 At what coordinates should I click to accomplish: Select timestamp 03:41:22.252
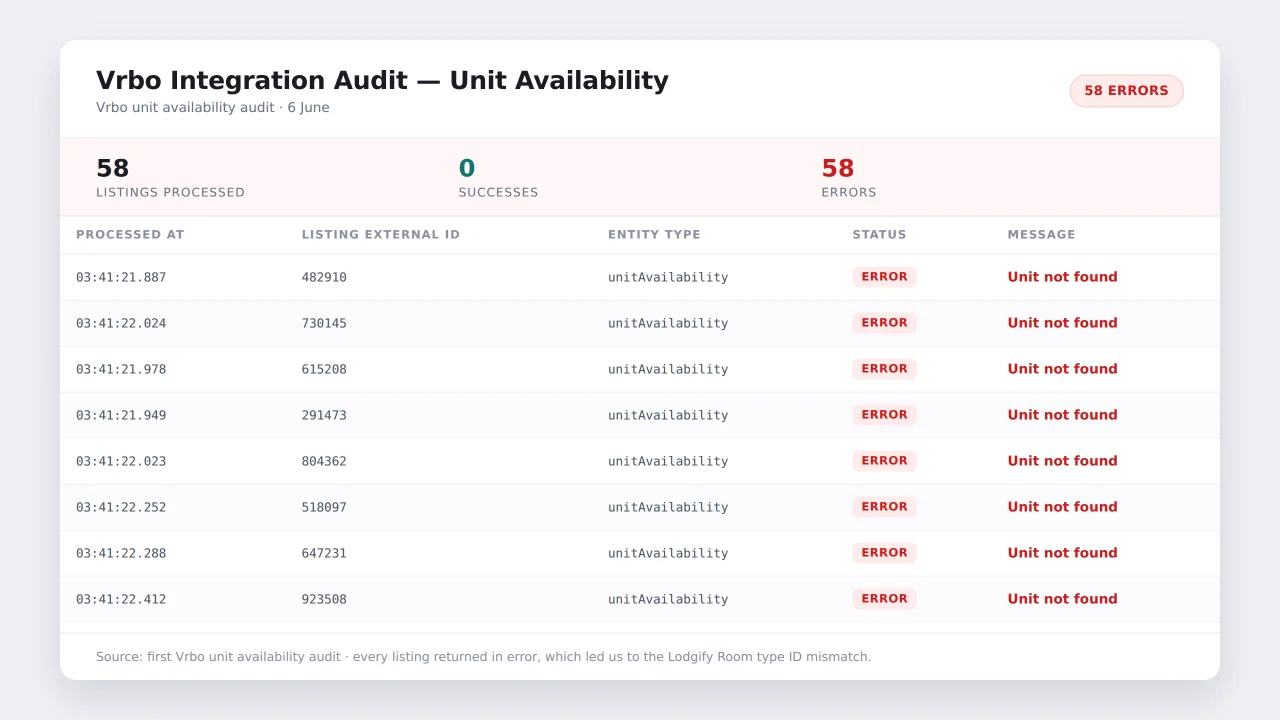point(121,507)
